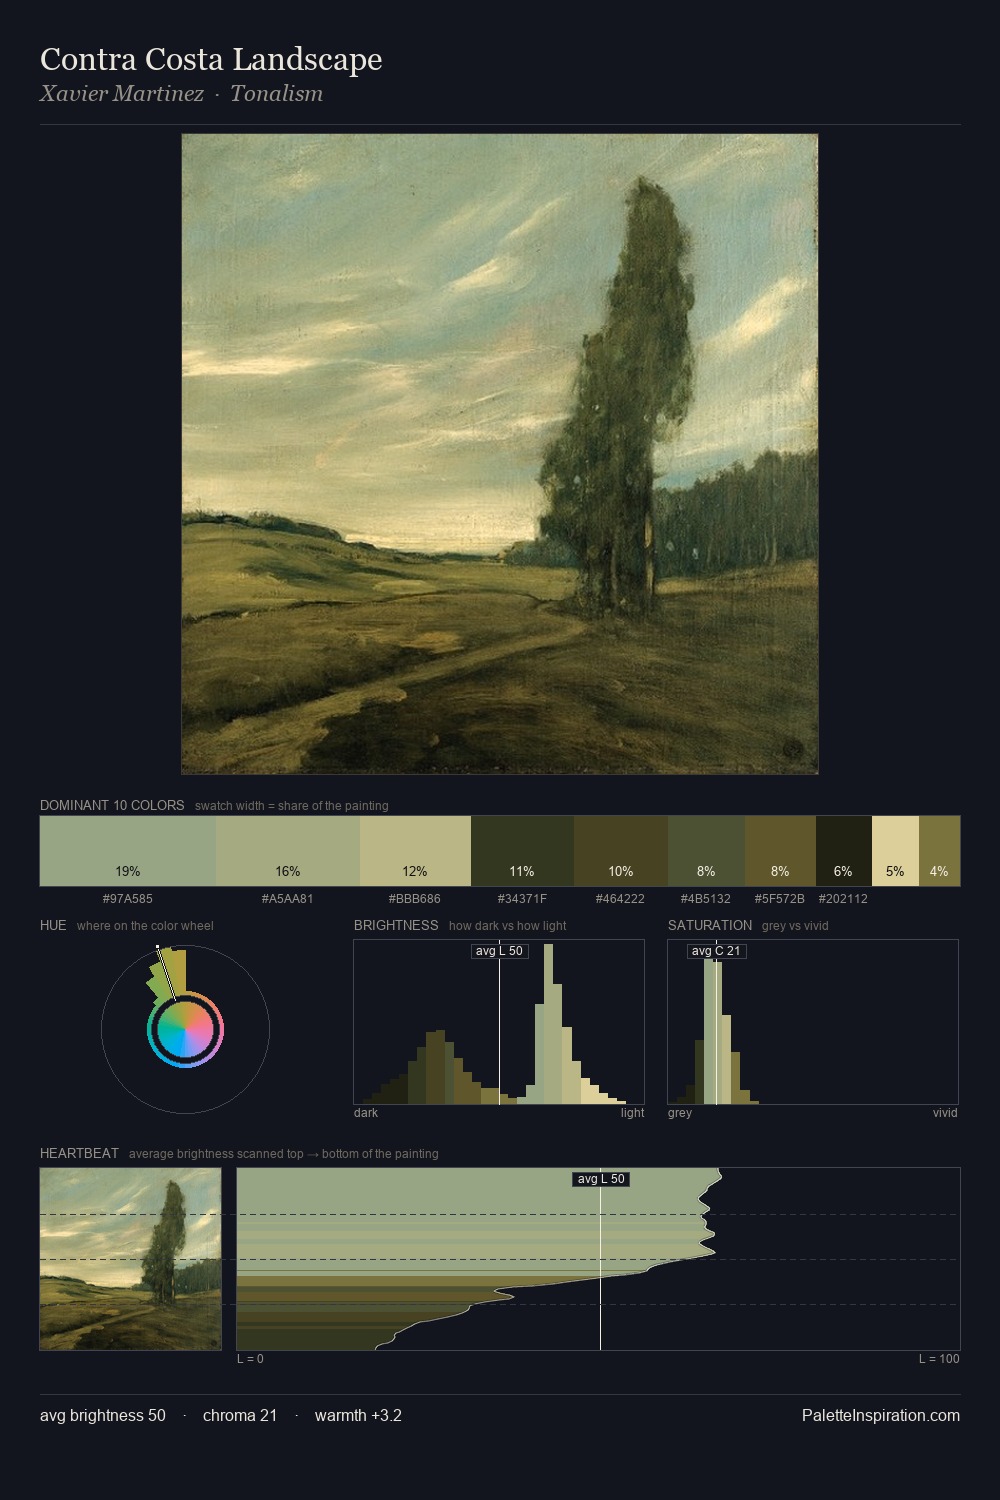
Task: Click the 'warmth +3.2' footer stat
Action: click(x=358, y=1415)
